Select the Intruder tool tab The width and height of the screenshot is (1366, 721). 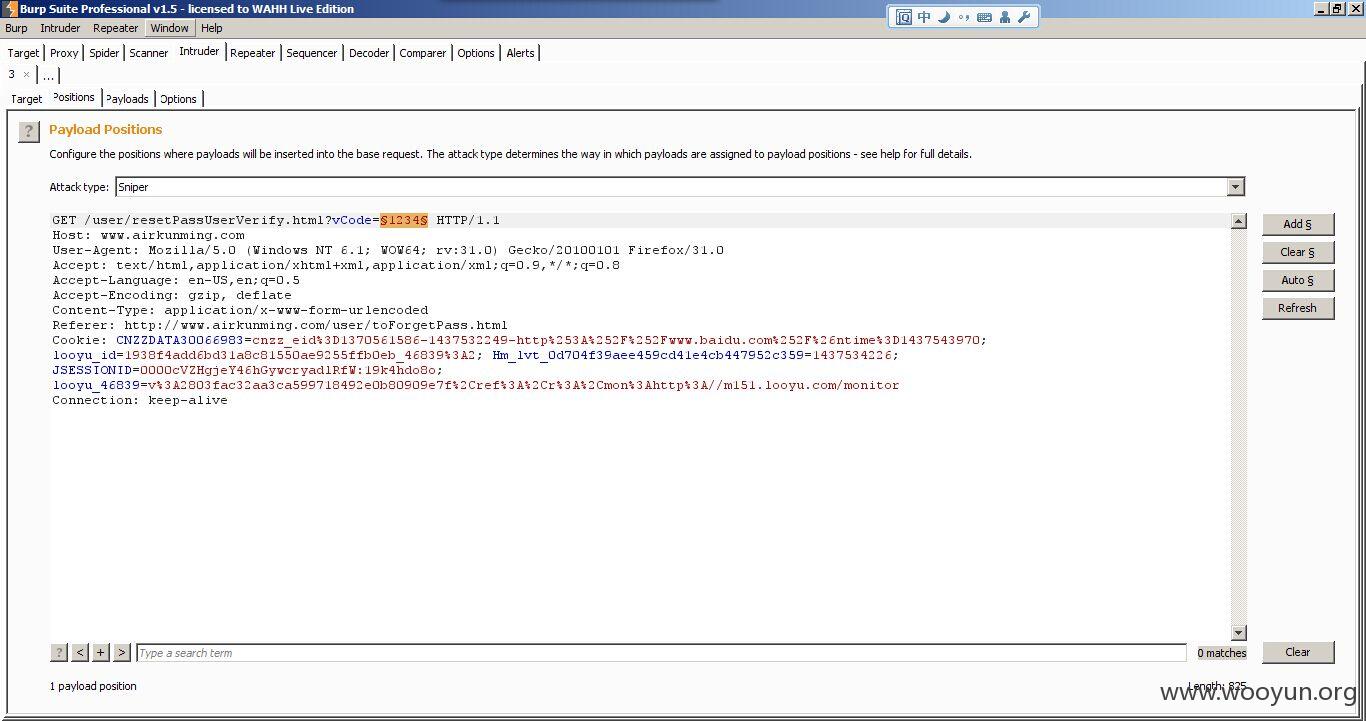tap(199, 51)
